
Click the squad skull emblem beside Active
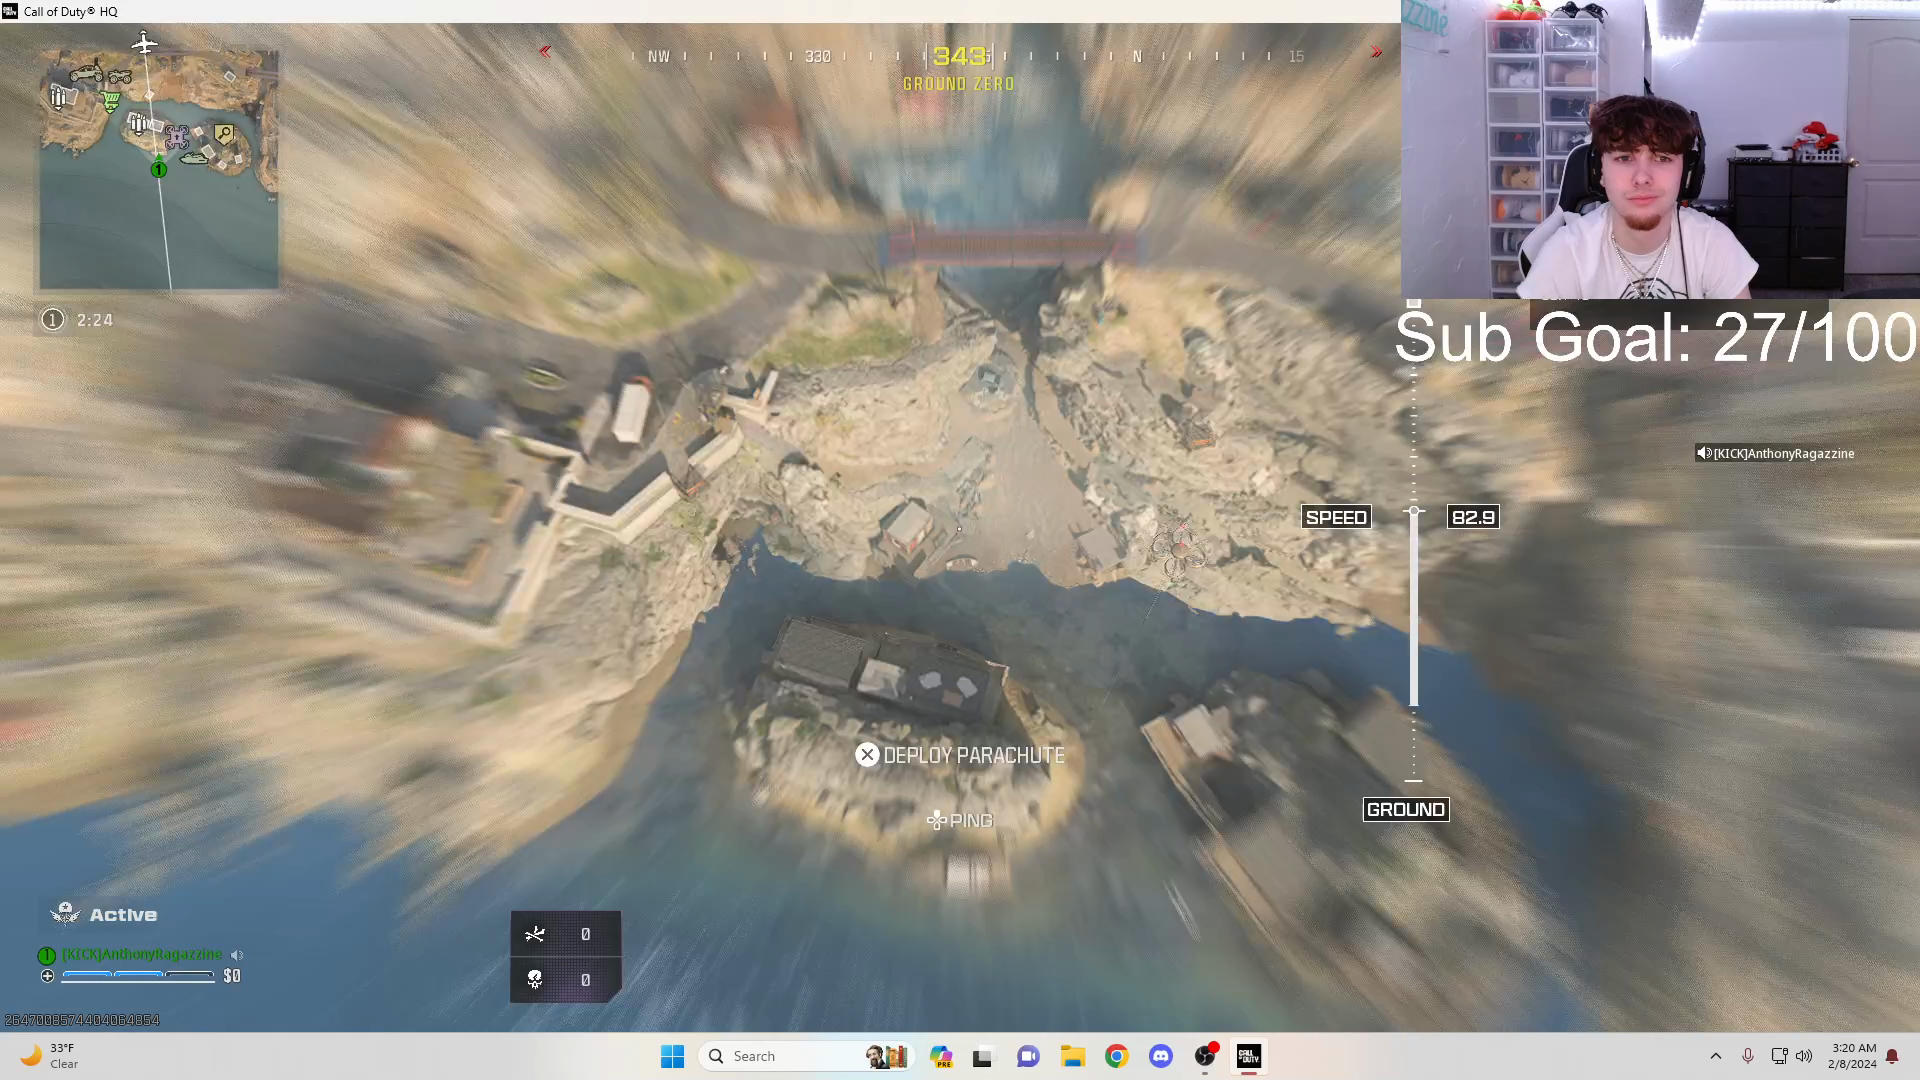[x=66, y=913]
